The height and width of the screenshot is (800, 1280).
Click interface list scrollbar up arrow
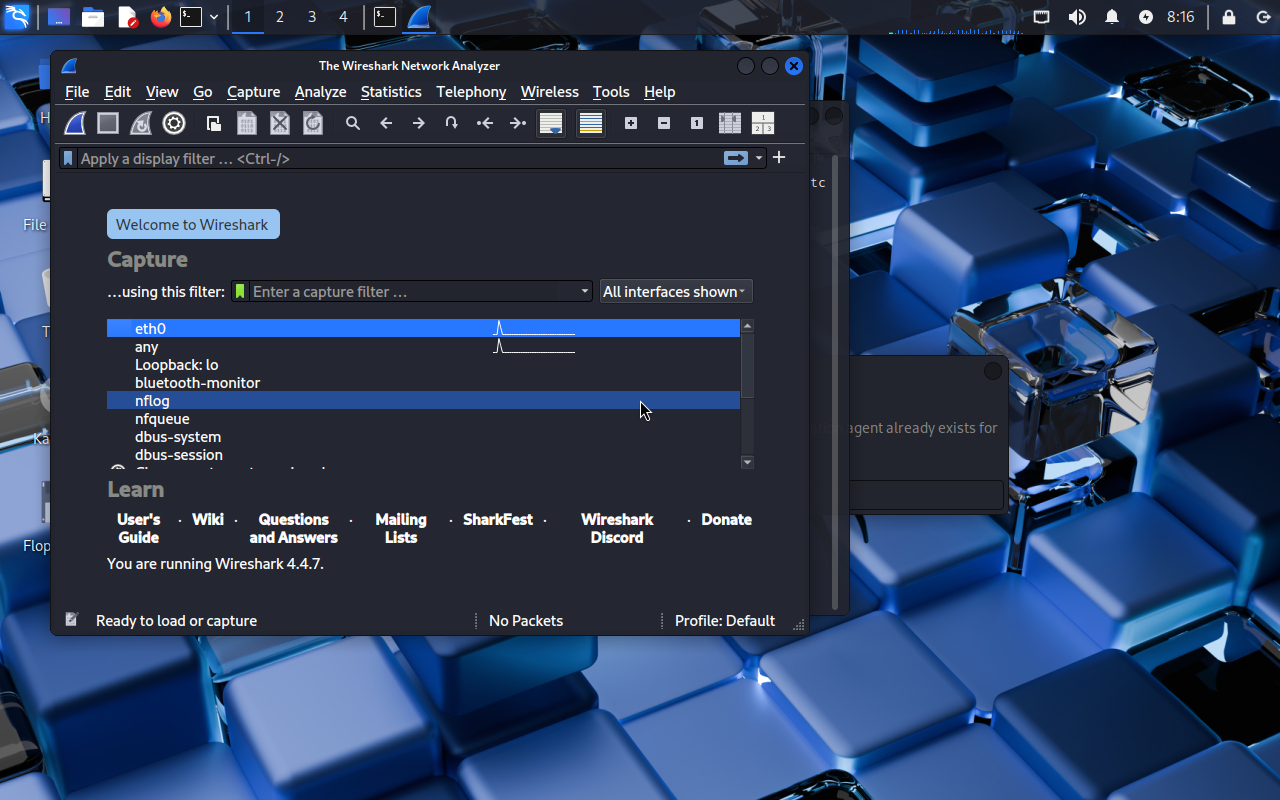coord(747,326)
